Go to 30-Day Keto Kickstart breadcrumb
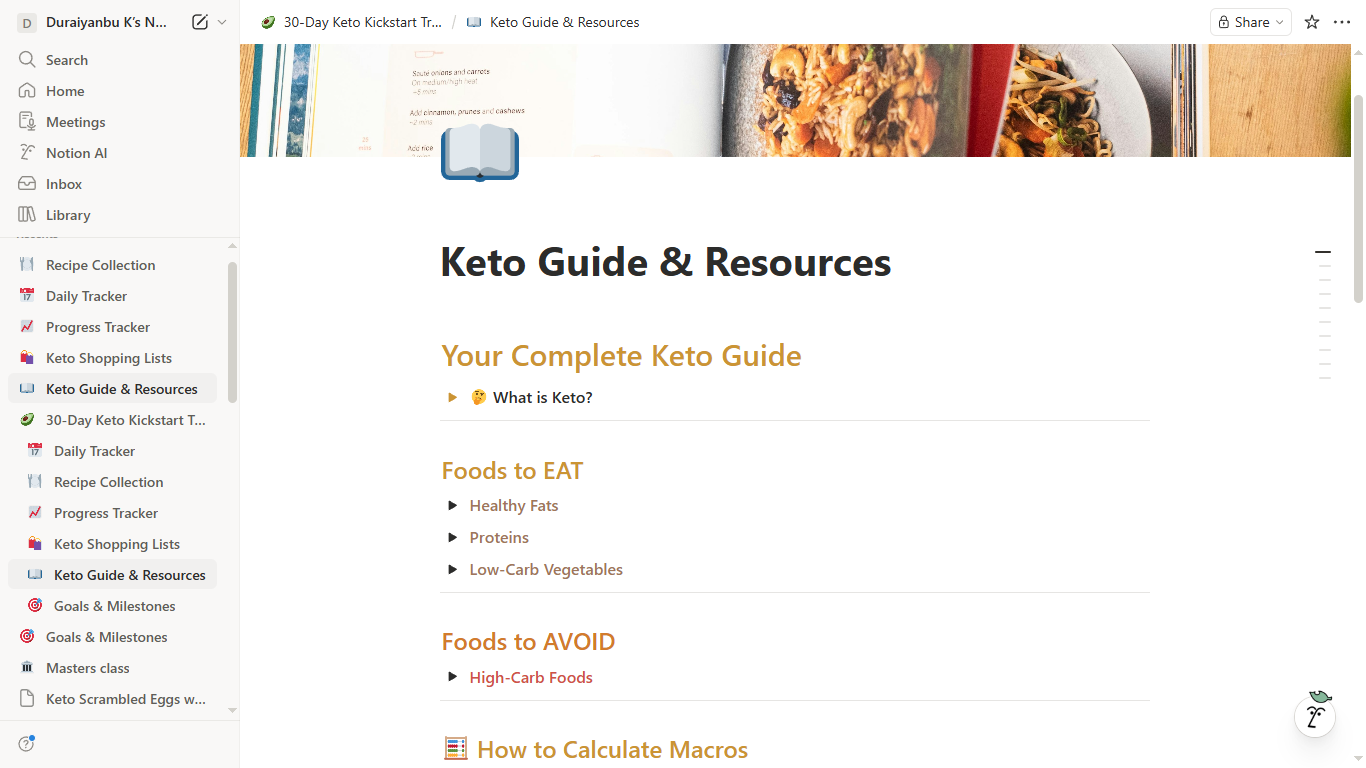This screenshot has height=768, width=1366. coord(352,22)
